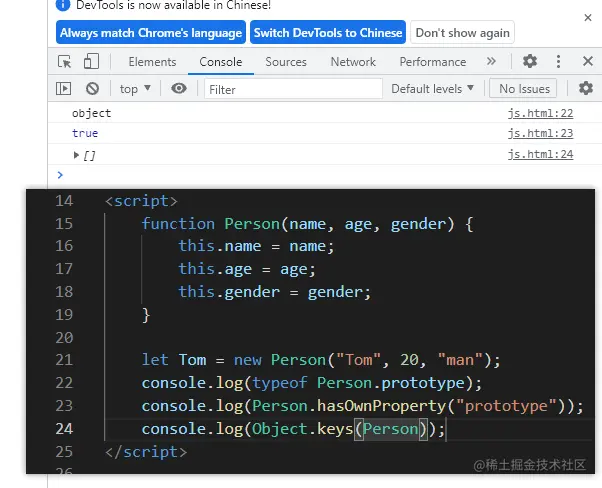Image resolution: width=602 pixels, height=488 pixels.
Task: Click the 'true' console output
Action: tap(85, 133)
